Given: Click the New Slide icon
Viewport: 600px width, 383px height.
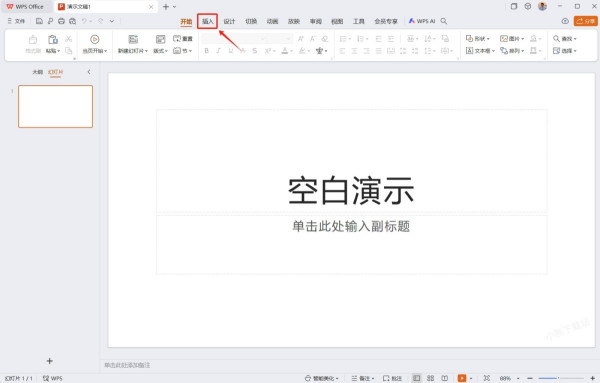Looking at the screenshot, I should point(133,39).
